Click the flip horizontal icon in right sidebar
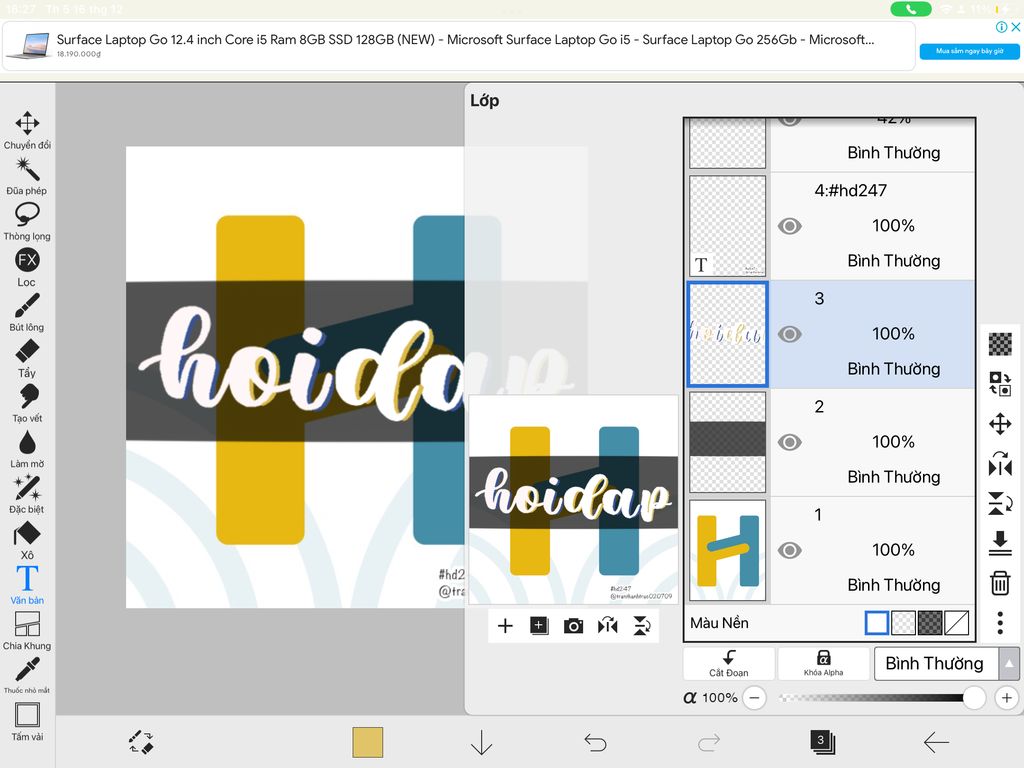The height and width of the screenshot is (768, 1024). 1000,464
